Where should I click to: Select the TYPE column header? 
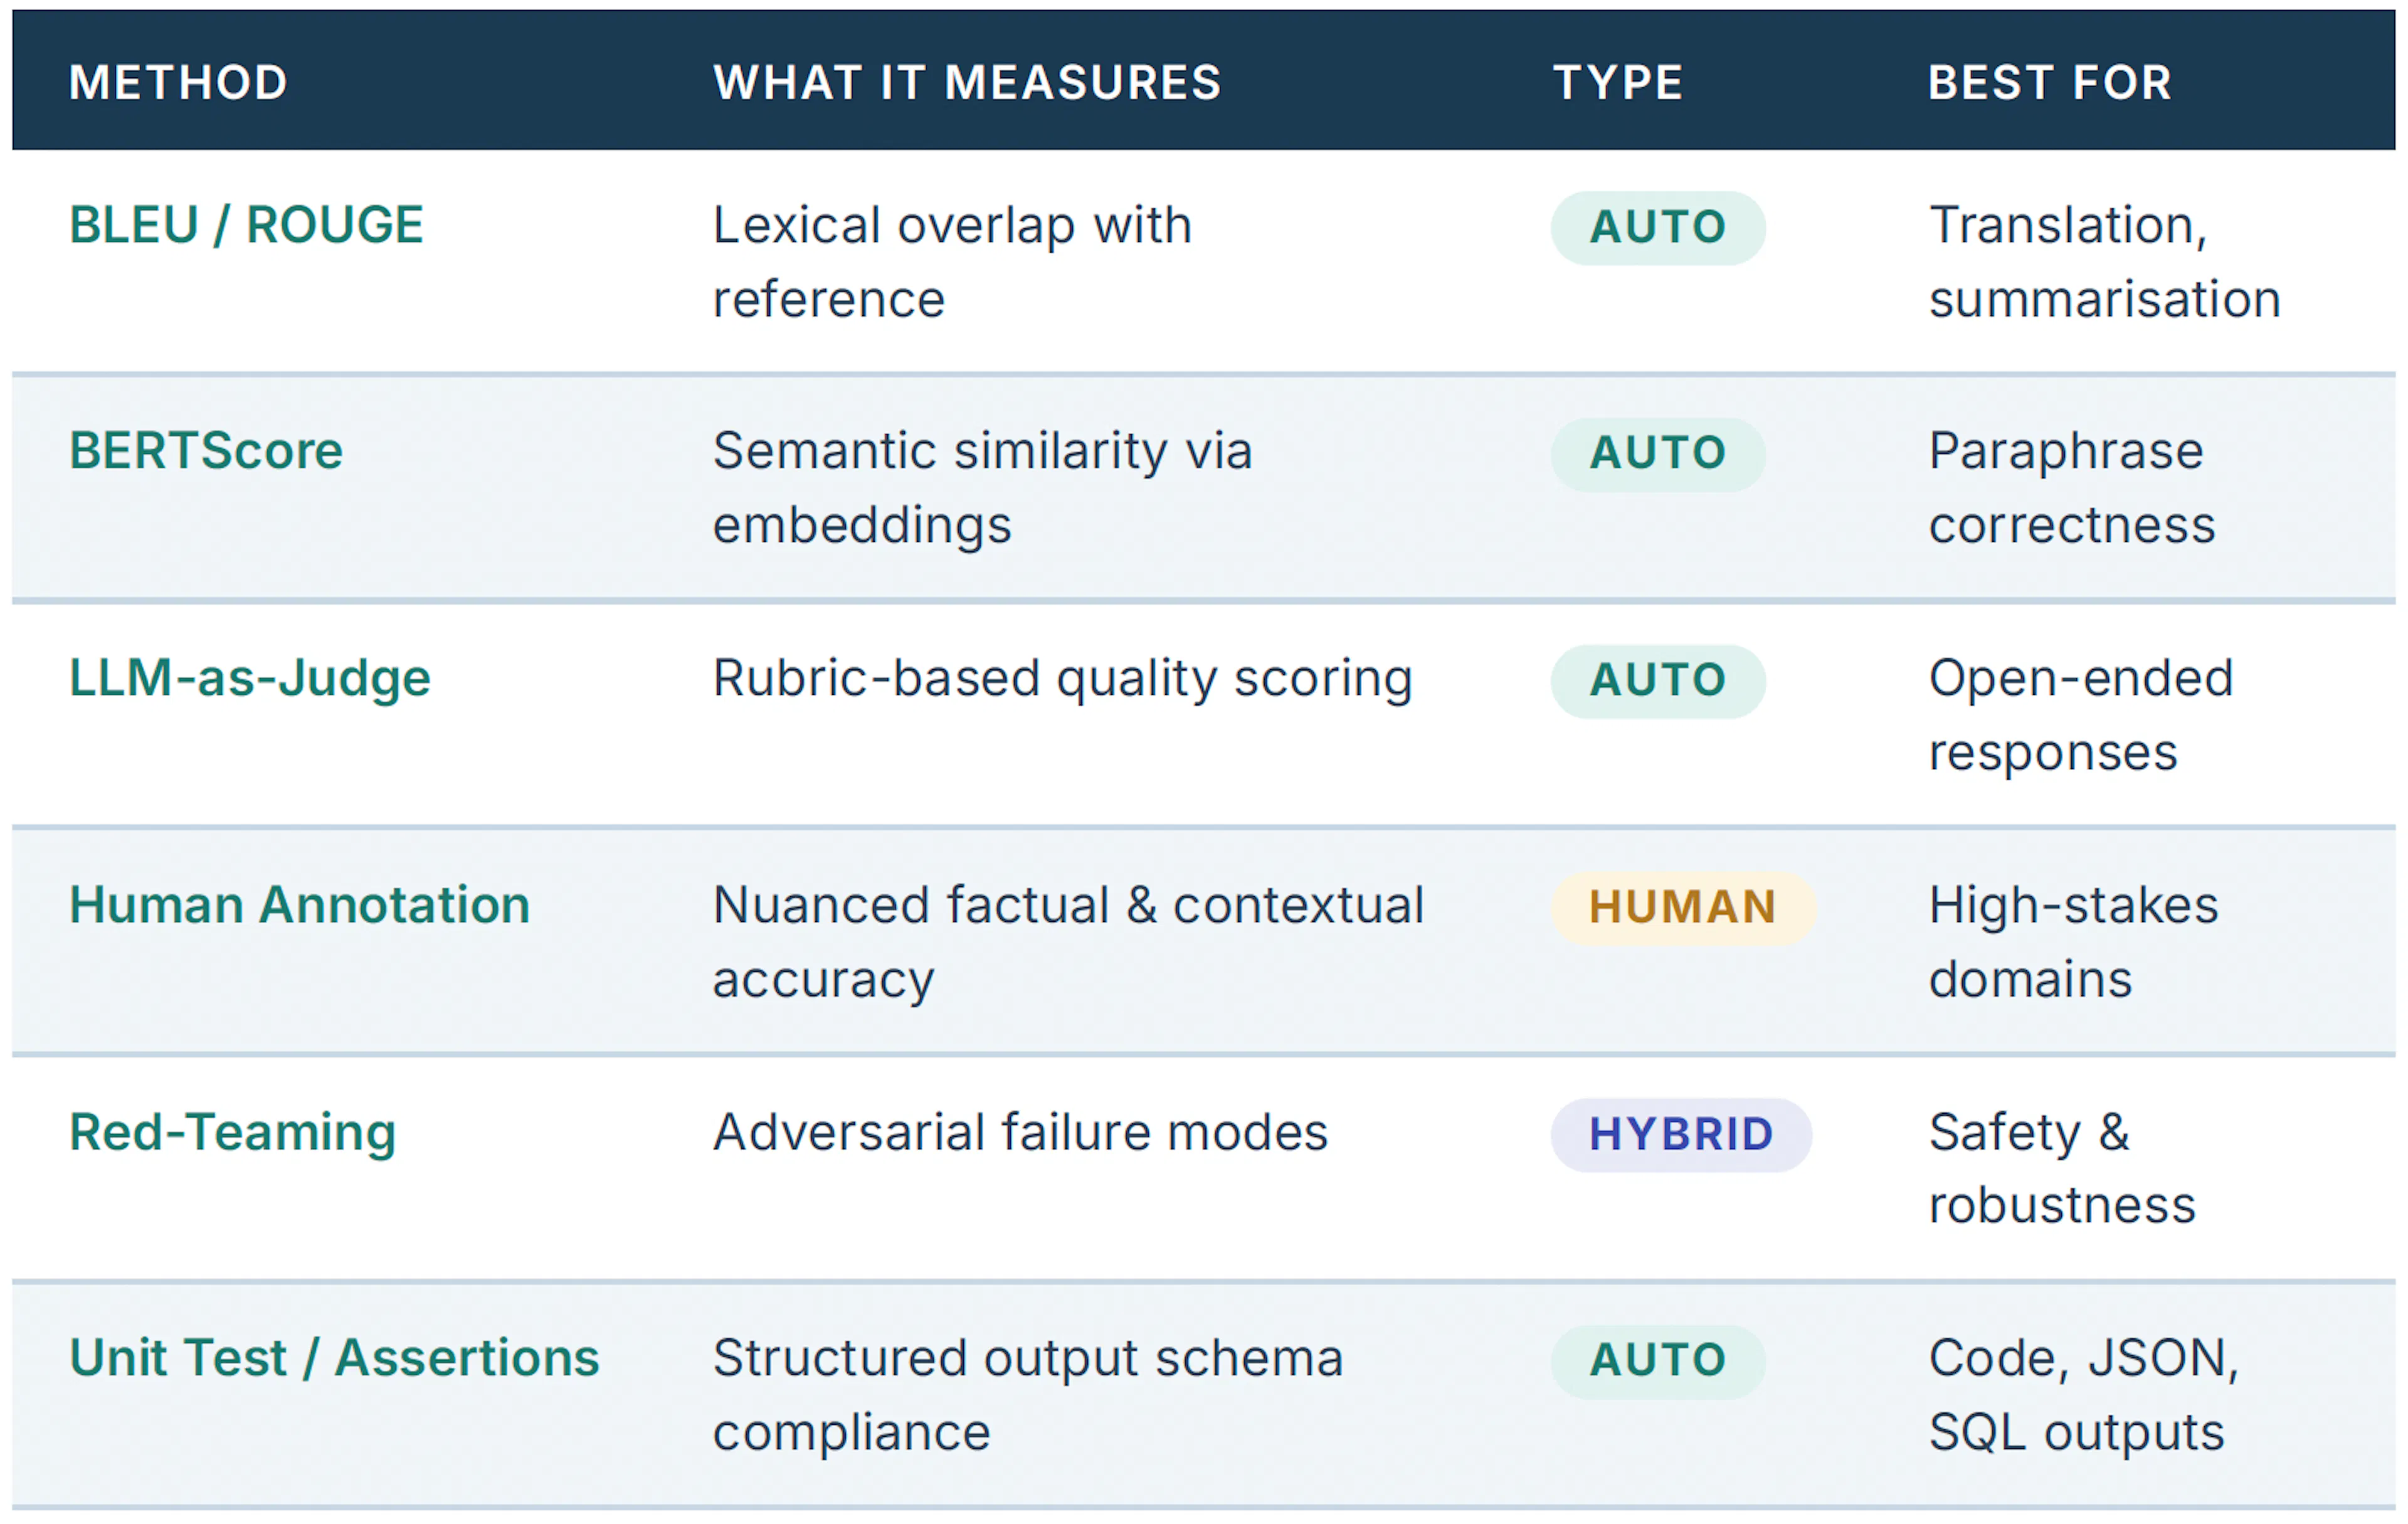pos(1618,82)
